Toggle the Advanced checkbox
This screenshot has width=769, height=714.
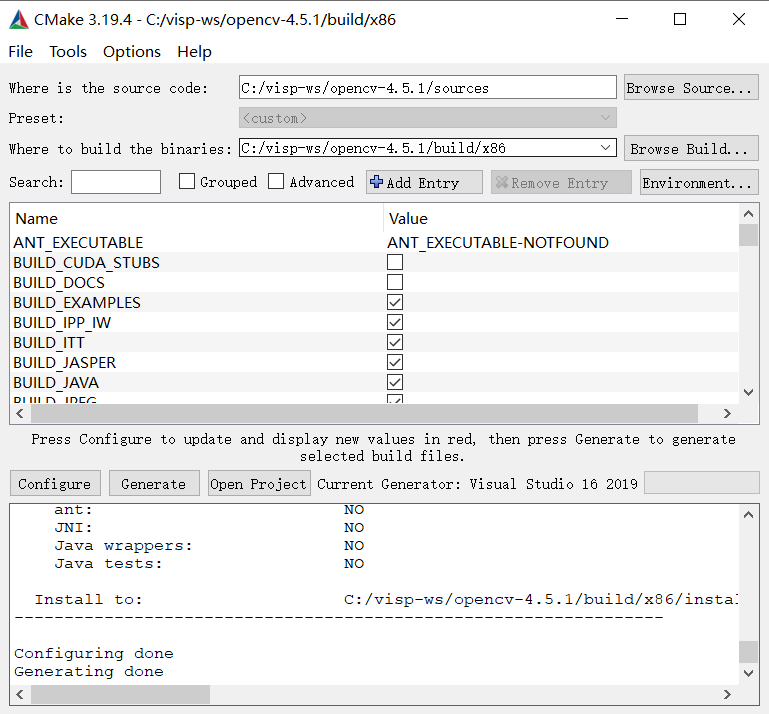click(276, 181)
